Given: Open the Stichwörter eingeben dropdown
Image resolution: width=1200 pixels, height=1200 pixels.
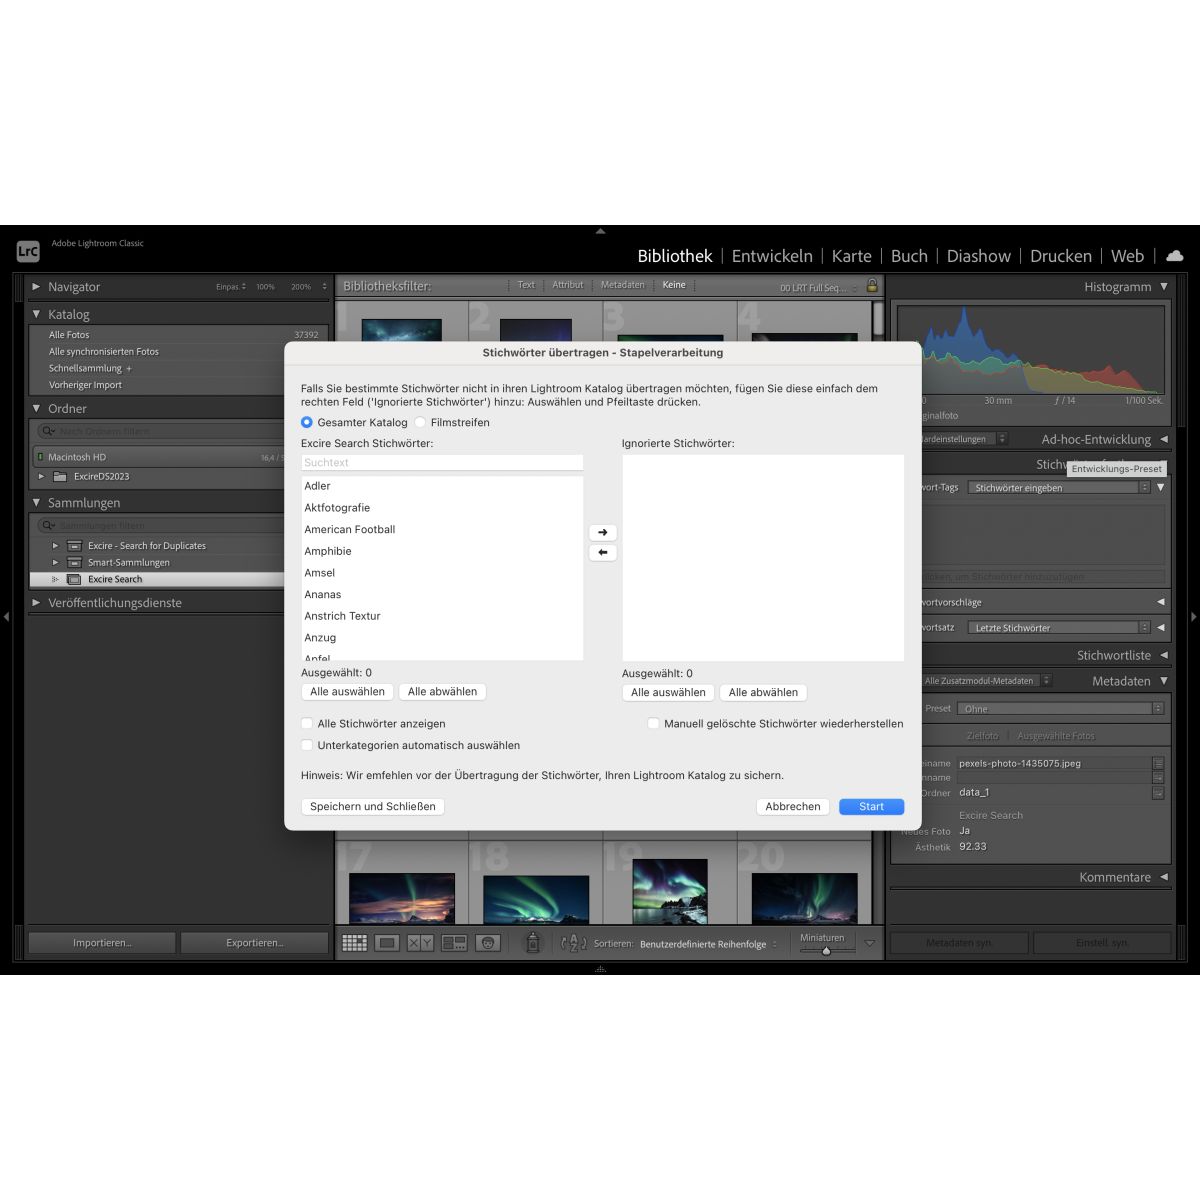Looking at the screenshot, I should coord(1060,488).
